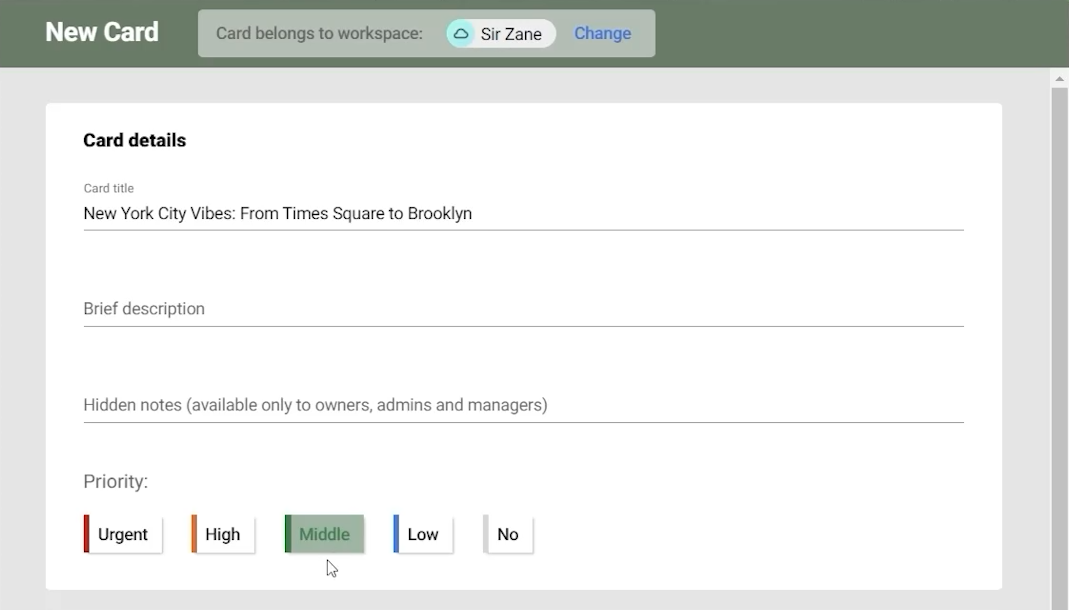Click the Card details section heading
This screenshot has width=1069, height=610.
pos(134,141)
